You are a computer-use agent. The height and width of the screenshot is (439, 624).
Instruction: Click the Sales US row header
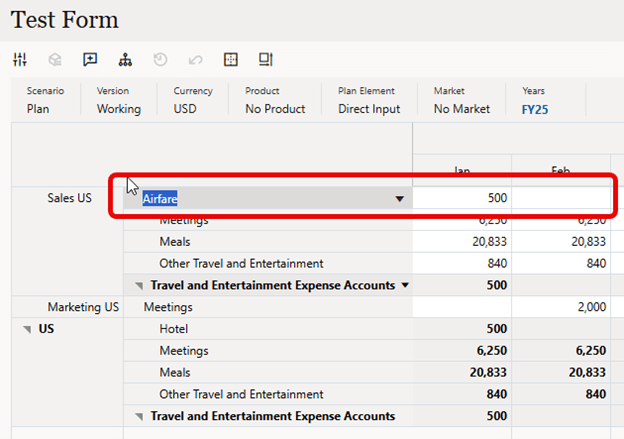pos(69,198)
